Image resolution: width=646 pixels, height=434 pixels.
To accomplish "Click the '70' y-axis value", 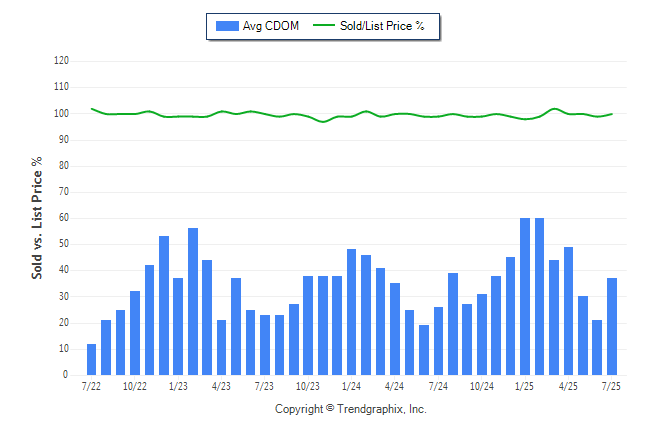I will coord(64,192).
